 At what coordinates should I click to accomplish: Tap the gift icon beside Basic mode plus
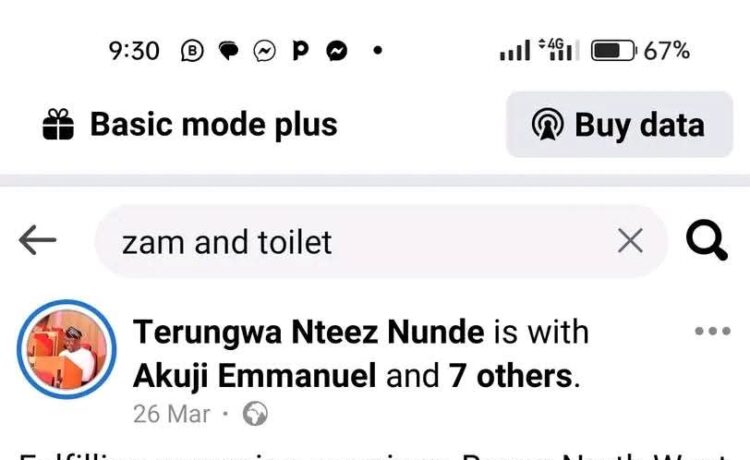(x=59, y=125)
